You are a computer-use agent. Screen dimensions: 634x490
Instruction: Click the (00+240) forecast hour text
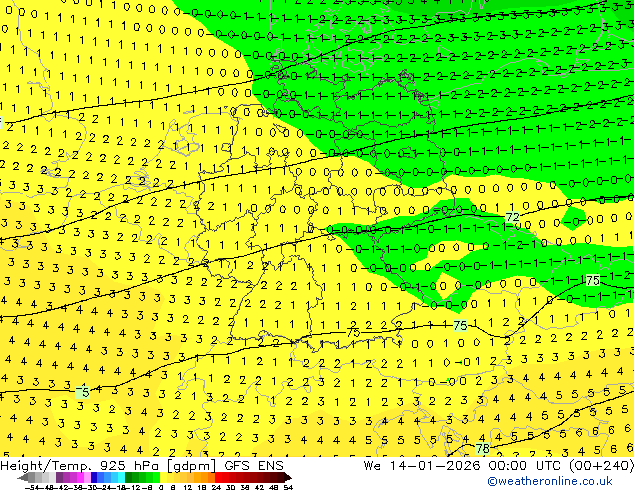click(601, 465)
